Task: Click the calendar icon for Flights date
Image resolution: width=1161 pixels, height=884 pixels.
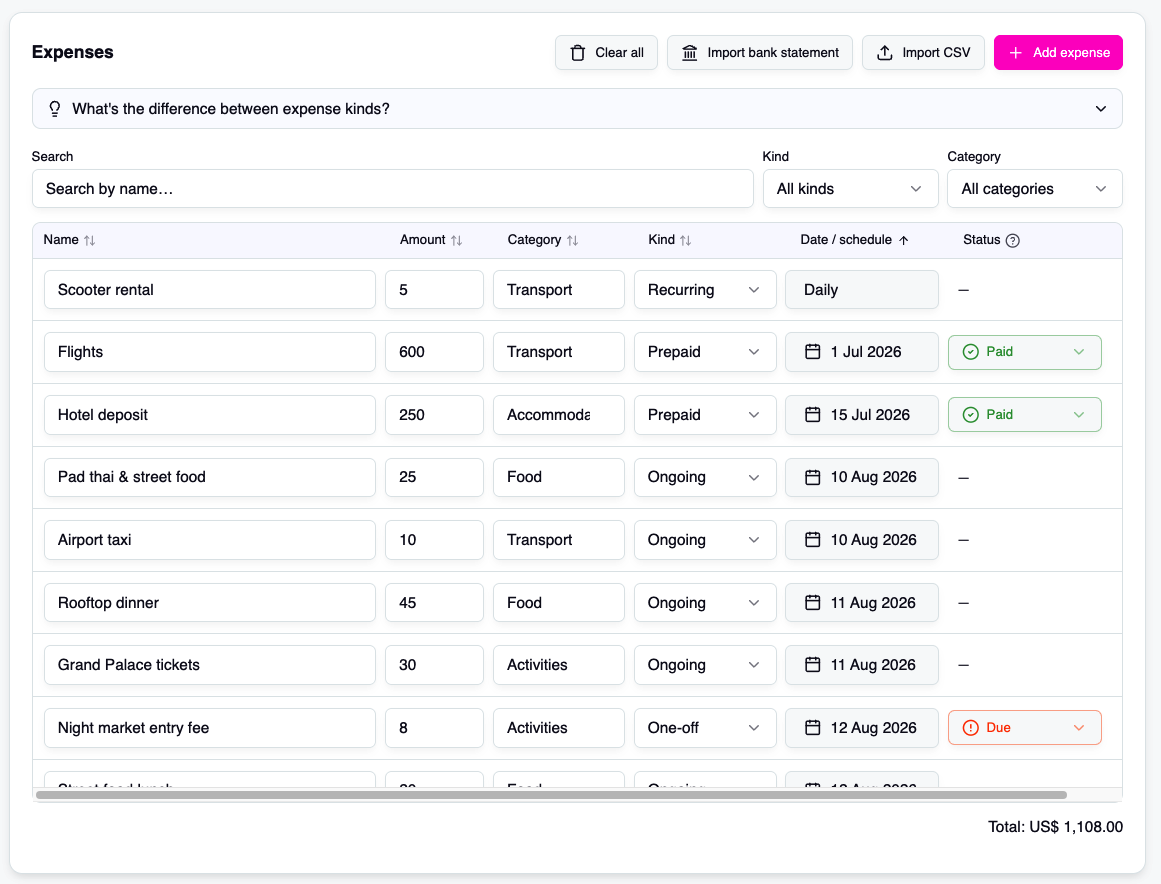Action: coord(812,352)
